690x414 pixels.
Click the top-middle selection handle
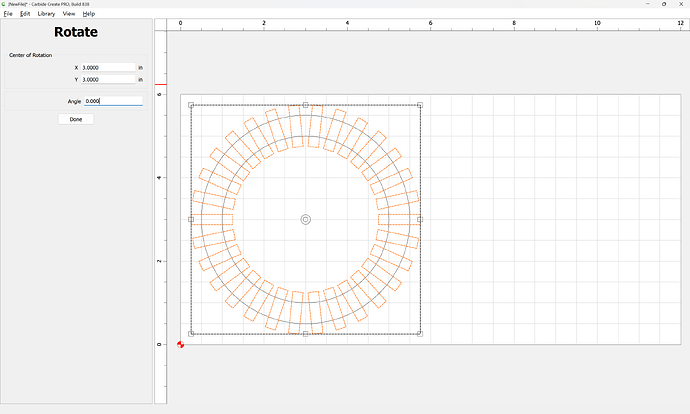tap(305, 105)
